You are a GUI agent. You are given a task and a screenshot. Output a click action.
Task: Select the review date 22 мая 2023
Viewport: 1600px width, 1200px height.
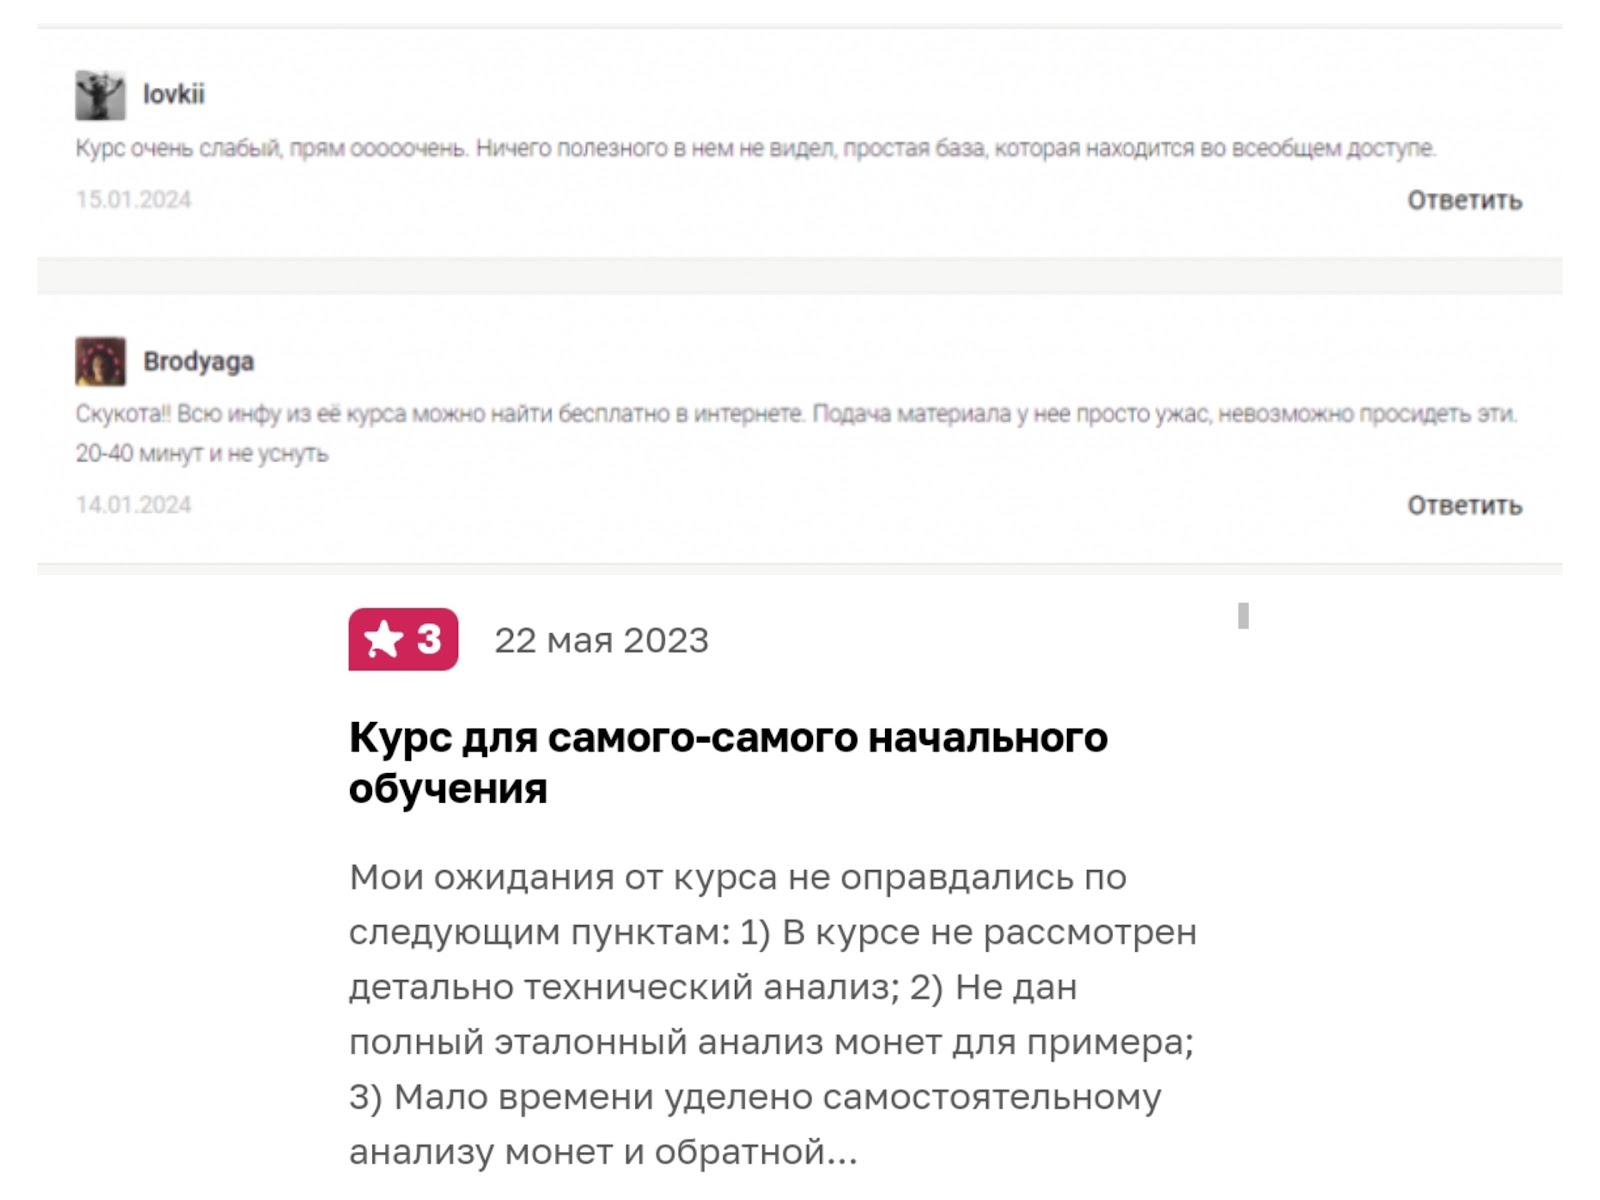pyautogui.click(x=601, y=640)
